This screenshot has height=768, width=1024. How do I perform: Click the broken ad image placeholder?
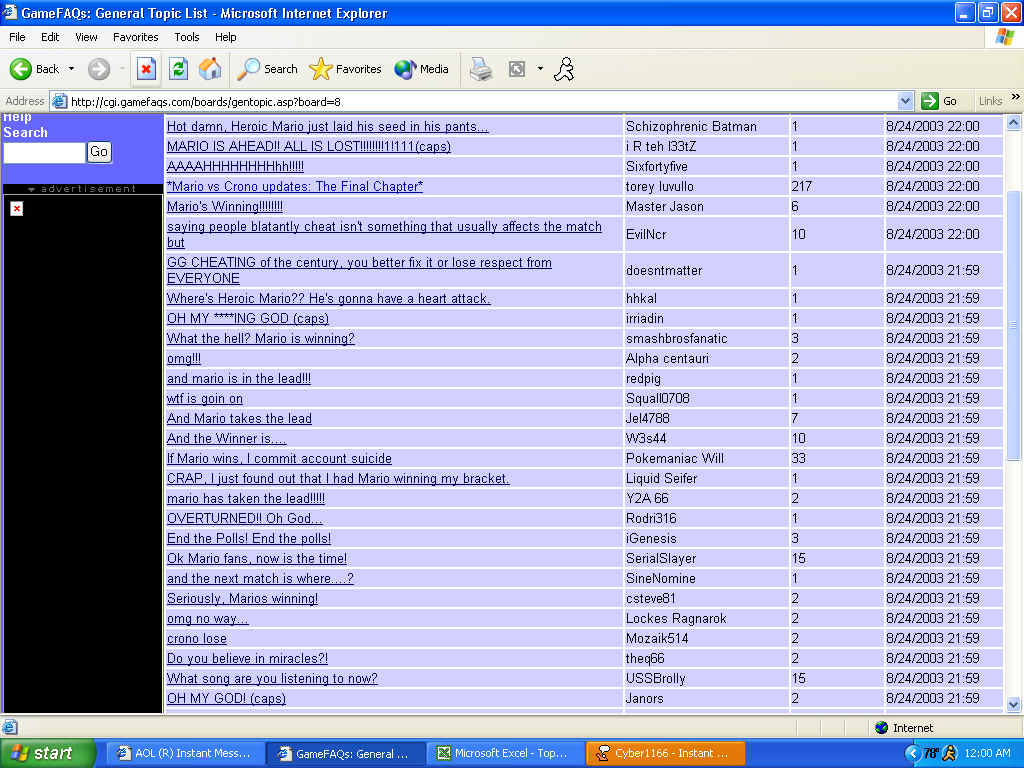(x=16, y=208)
